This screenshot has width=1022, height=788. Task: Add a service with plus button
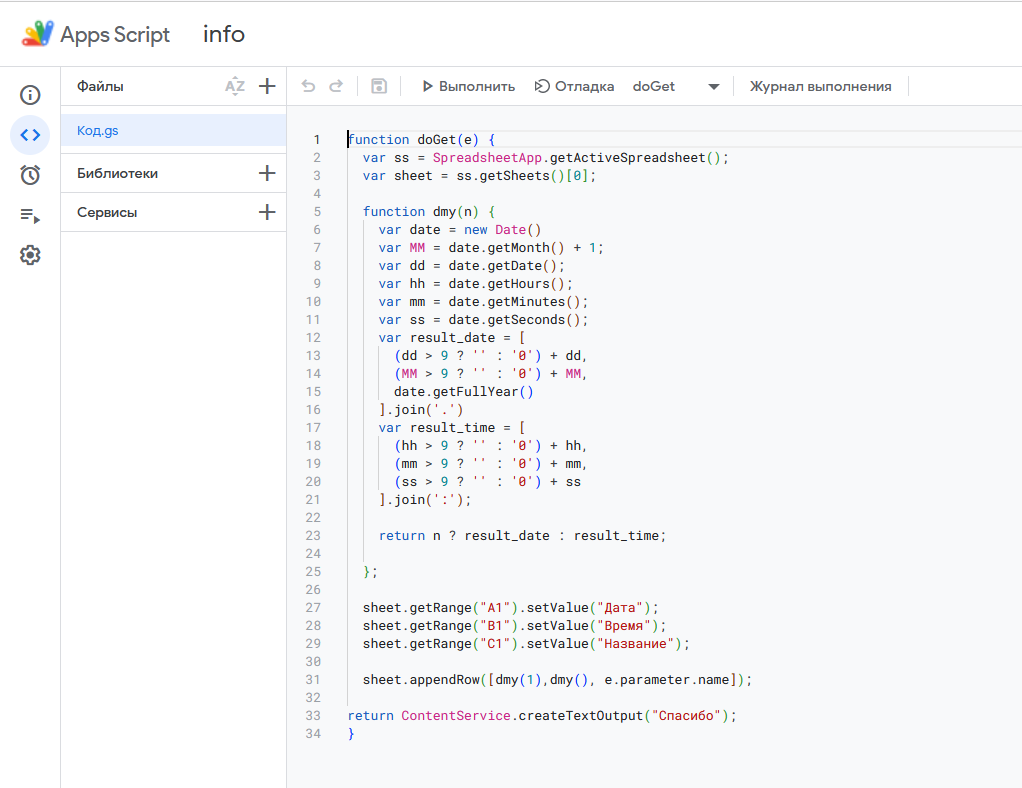point(267,212)
